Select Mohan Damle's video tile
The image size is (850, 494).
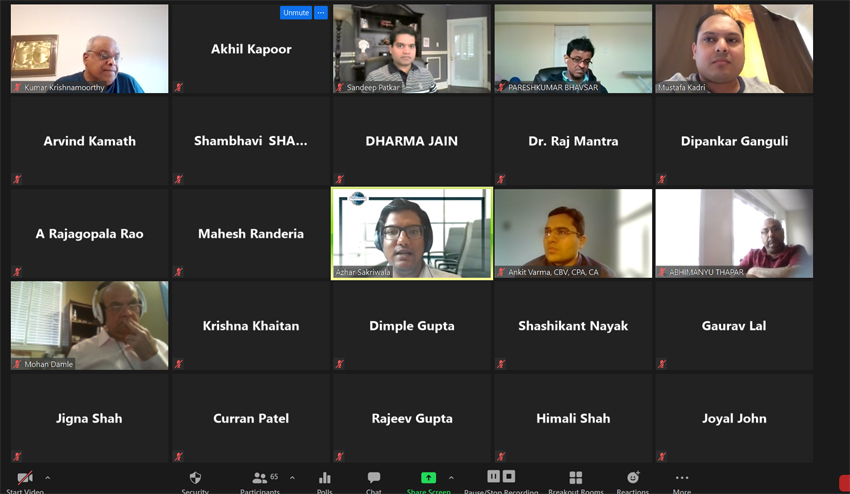[89, 325]
